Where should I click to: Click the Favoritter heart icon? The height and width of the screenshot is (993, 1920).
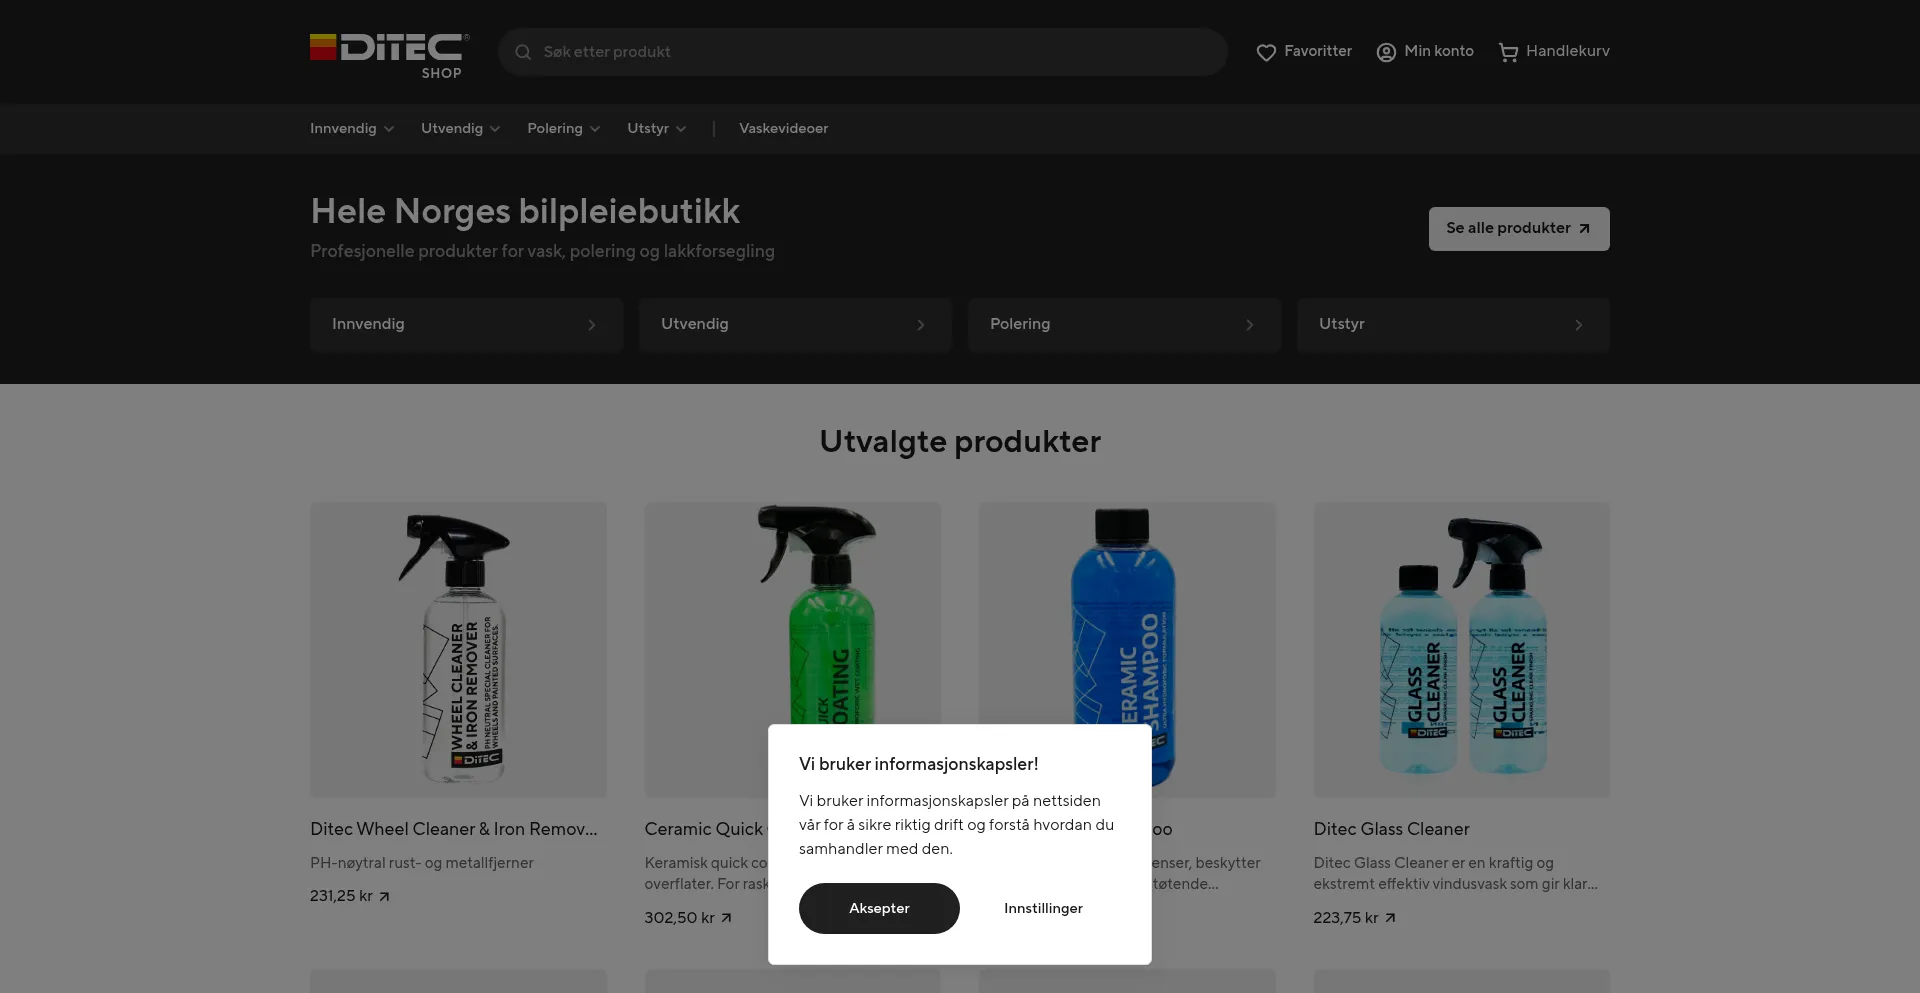click(1266, 52)
